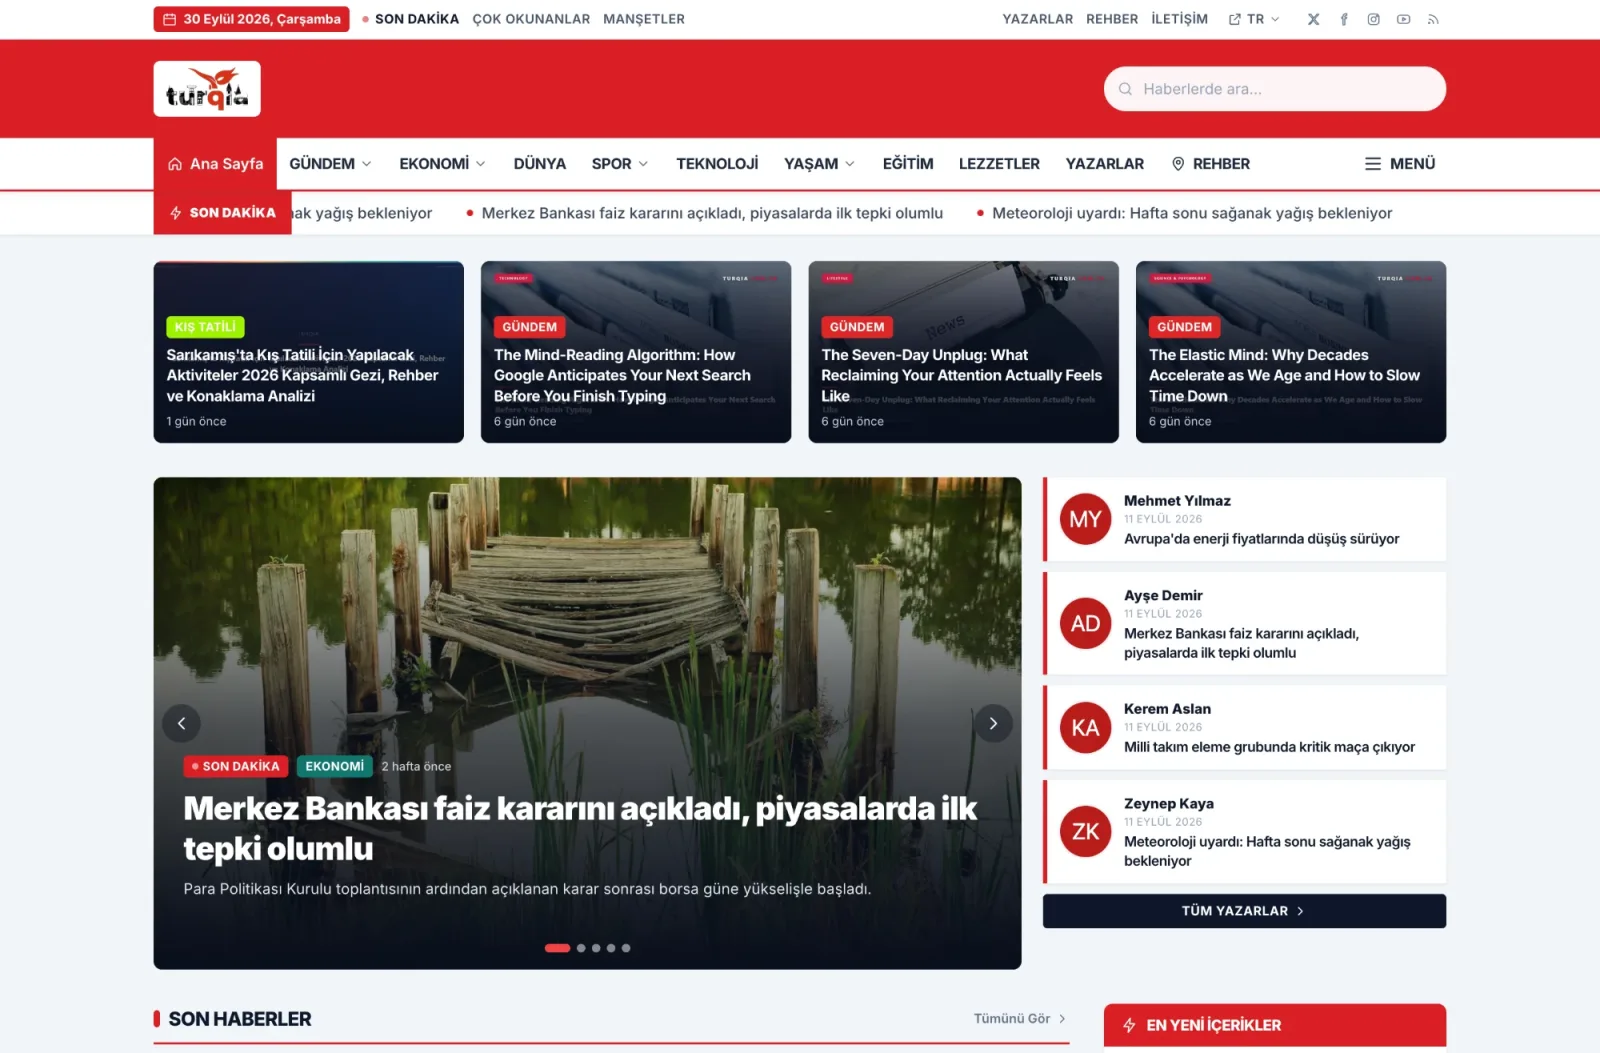Click the date badge 30 Eylül 2026
The image size is (1600, 1053).
click(251, 19)
